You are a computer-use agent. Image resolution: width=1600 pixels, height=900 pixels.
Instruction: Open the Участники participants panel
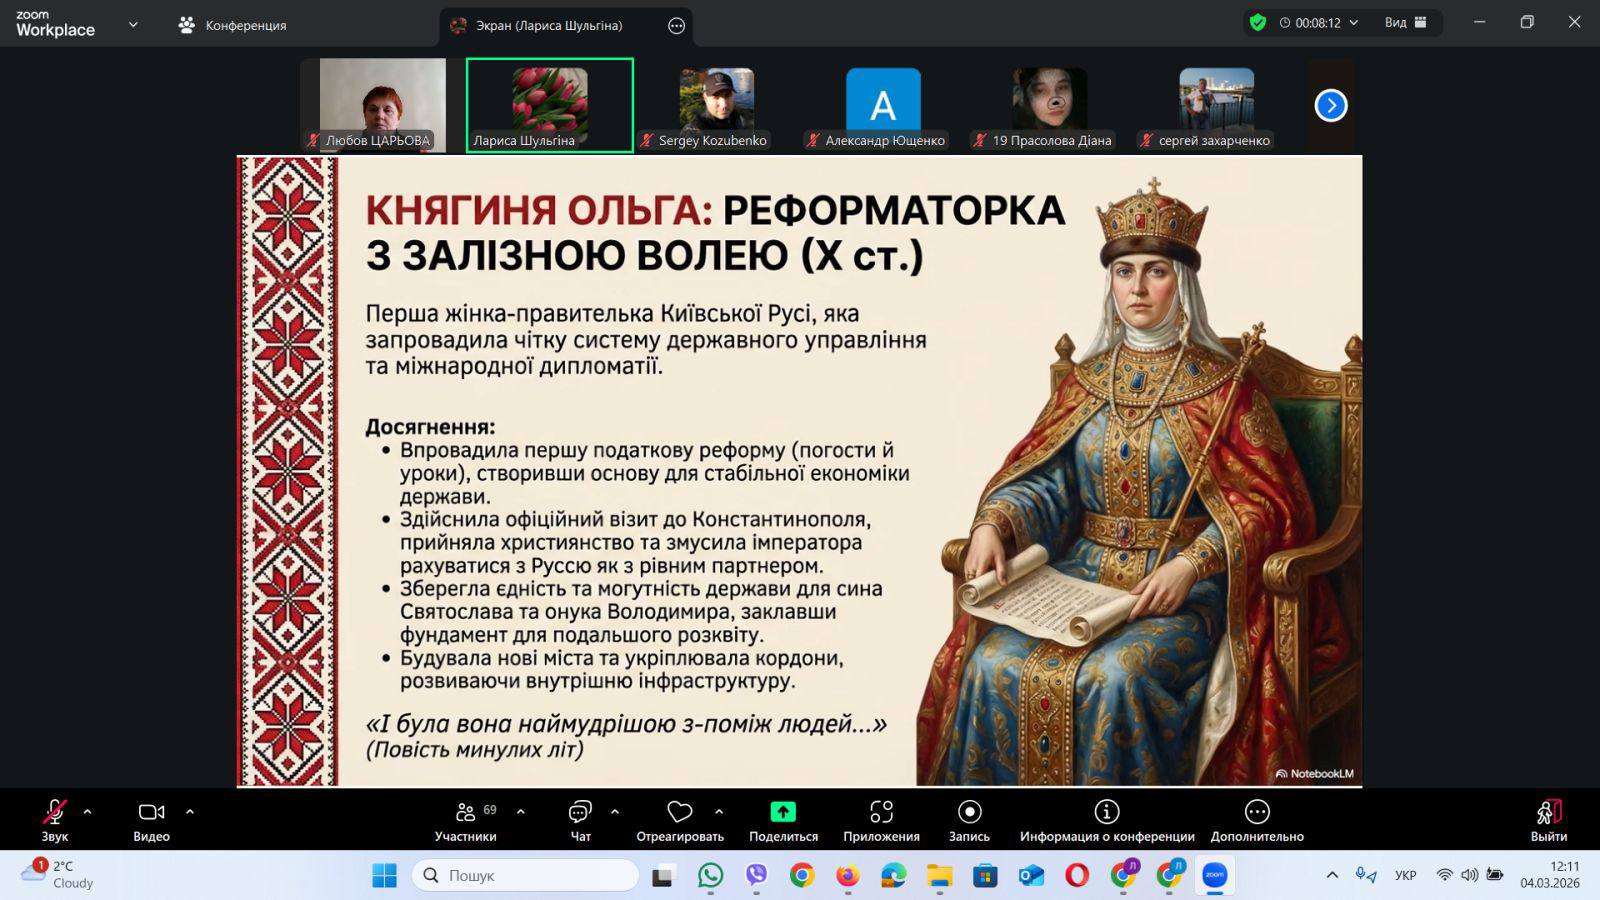tap(466, 820)
